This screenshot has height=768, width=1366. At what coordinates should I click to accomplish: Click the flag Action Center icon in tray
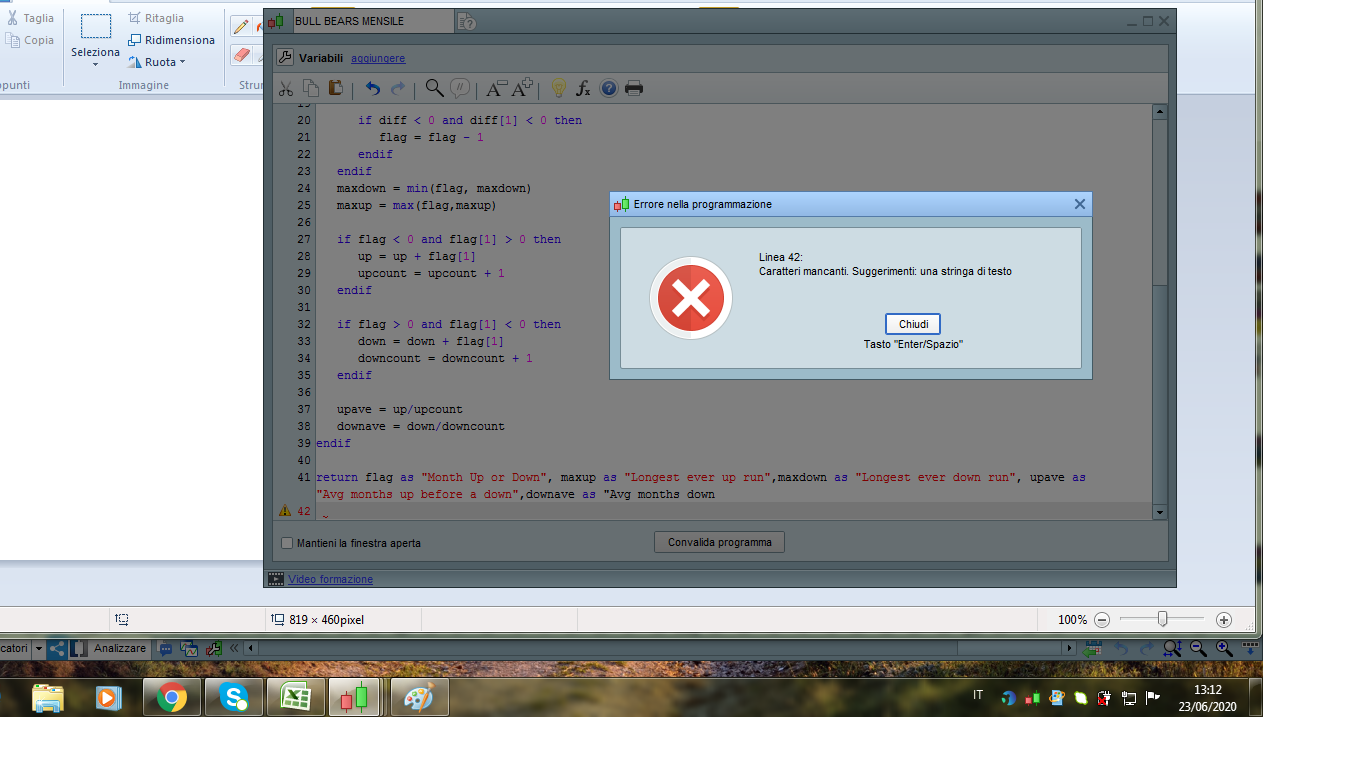pos(1152,698)
